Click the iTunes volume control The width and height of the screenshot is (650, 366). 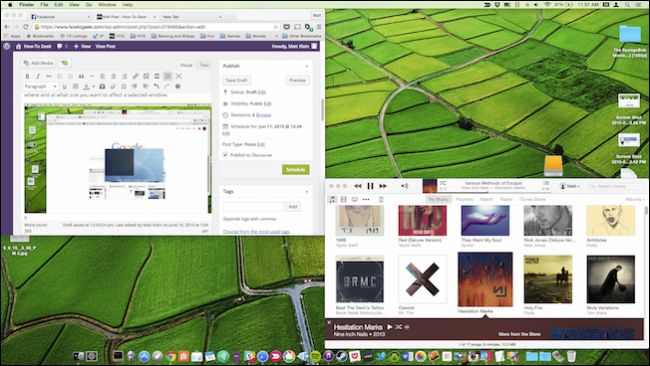pyautogui.click(x=405, y=186)
